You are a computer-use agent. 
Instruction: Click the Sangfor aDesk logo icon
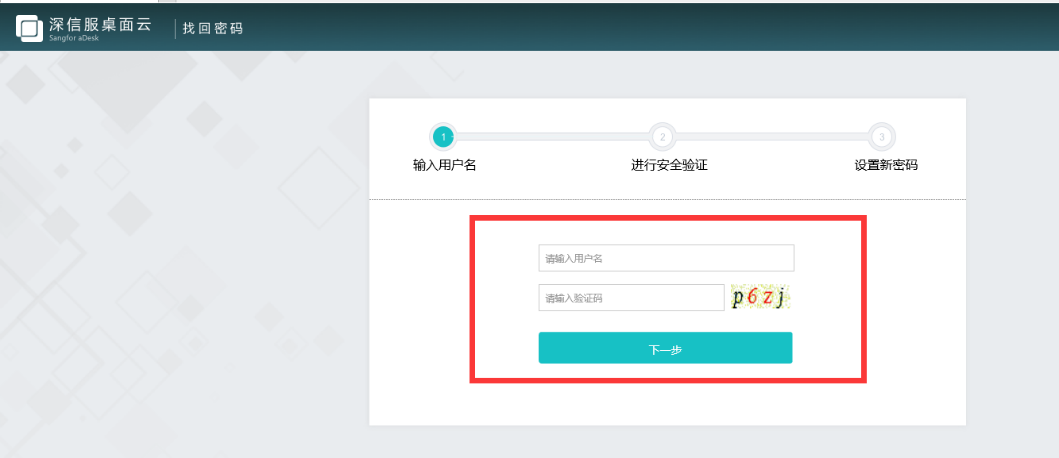(x=29, y=28)
